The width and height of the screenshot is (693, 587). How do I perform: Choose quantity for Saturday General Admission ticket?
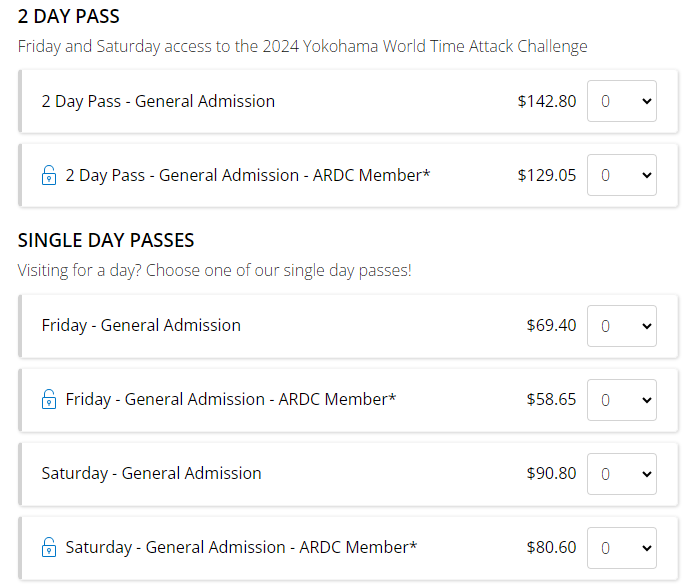(x=621, y=473)
